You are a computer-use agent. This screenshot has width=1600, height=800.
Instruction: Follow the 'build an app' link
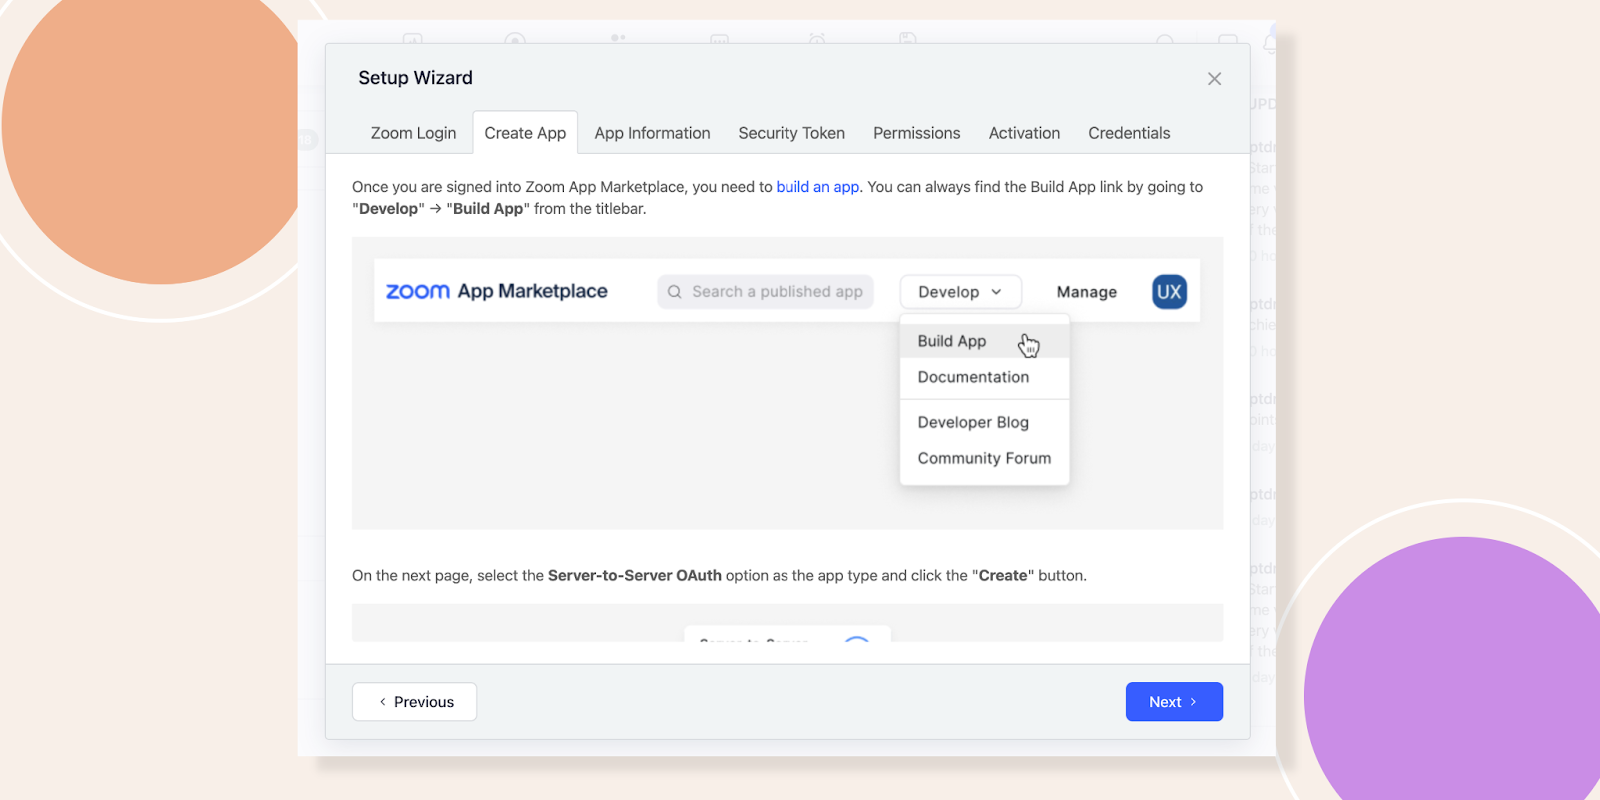click(x=817, y=187)
